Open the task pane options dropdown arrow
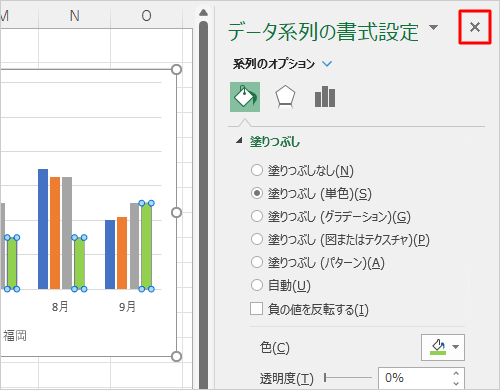The image size is (500, 390). (x=433, y=27)
